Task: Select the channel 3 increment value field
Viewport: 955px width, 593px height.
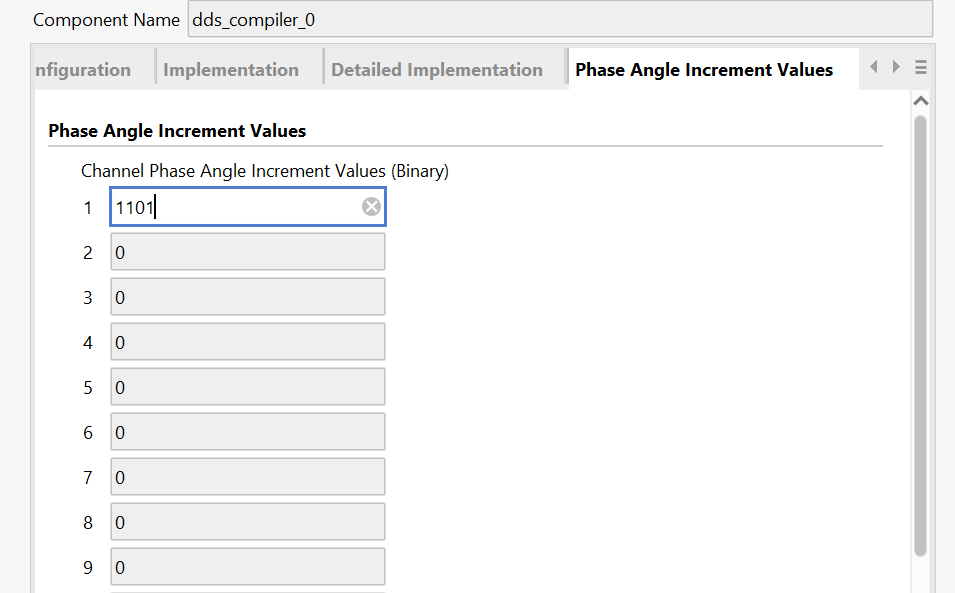Action: tap(247, 298)
